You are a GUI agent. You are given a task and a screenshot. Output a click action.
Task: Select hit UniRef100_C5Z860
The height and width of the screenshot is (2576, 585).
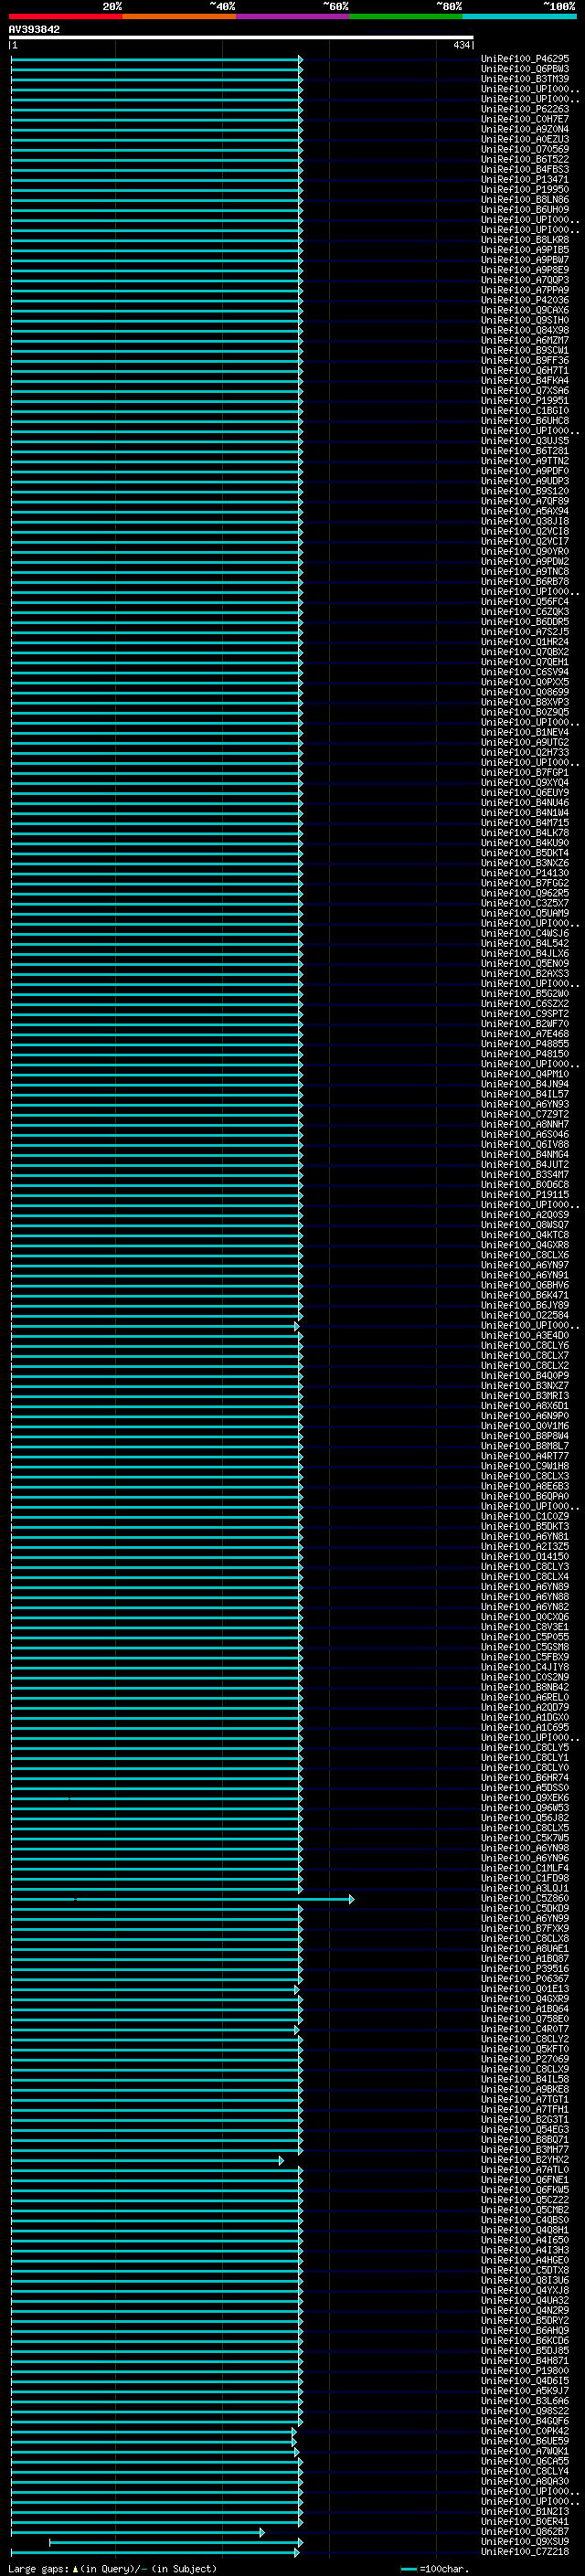pyautogui.click(x=525, y=1898)
